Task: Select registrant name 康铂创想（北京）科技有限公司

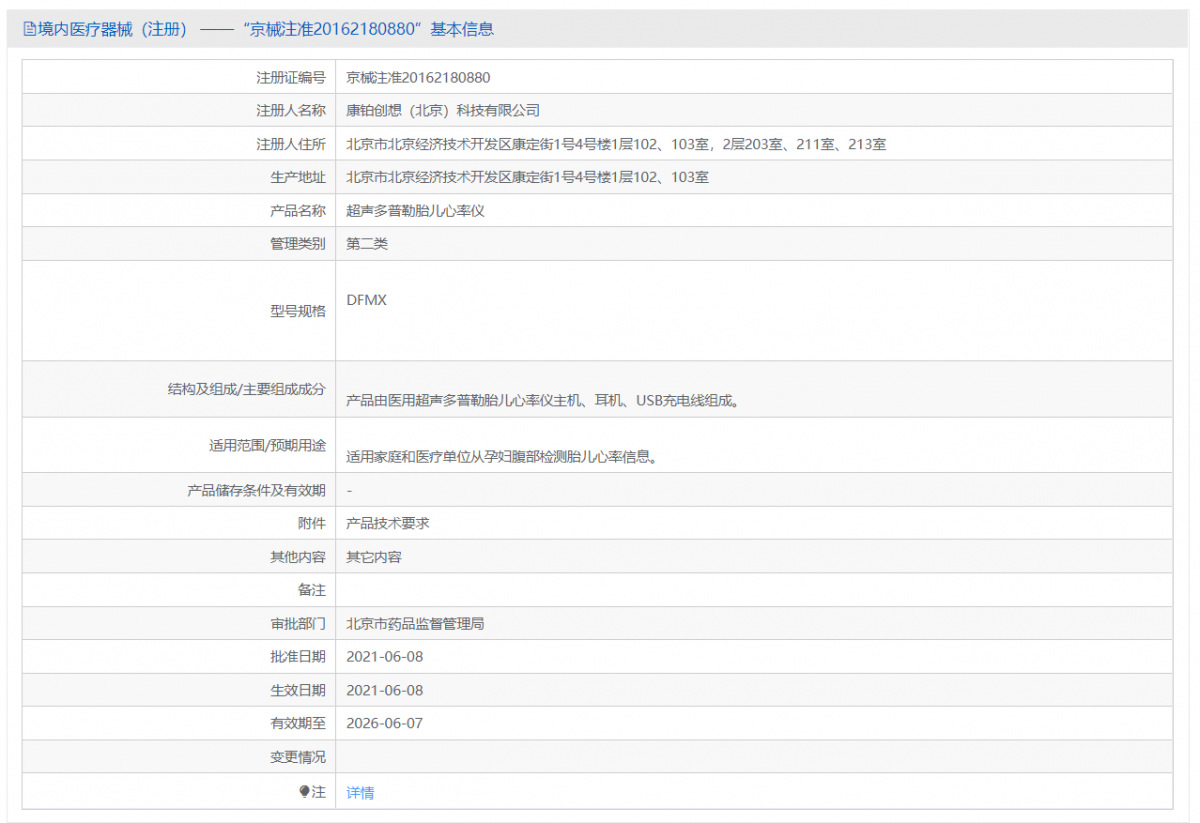Action: tap(443, 110)
